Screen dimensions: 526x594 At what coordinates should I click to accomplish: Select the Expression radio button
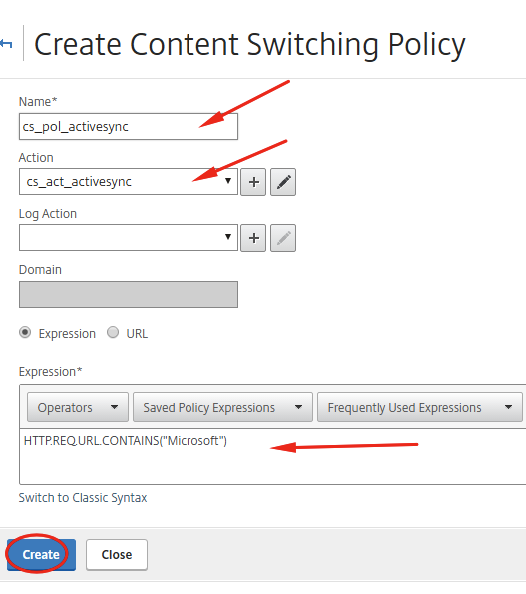coord(25,333)
